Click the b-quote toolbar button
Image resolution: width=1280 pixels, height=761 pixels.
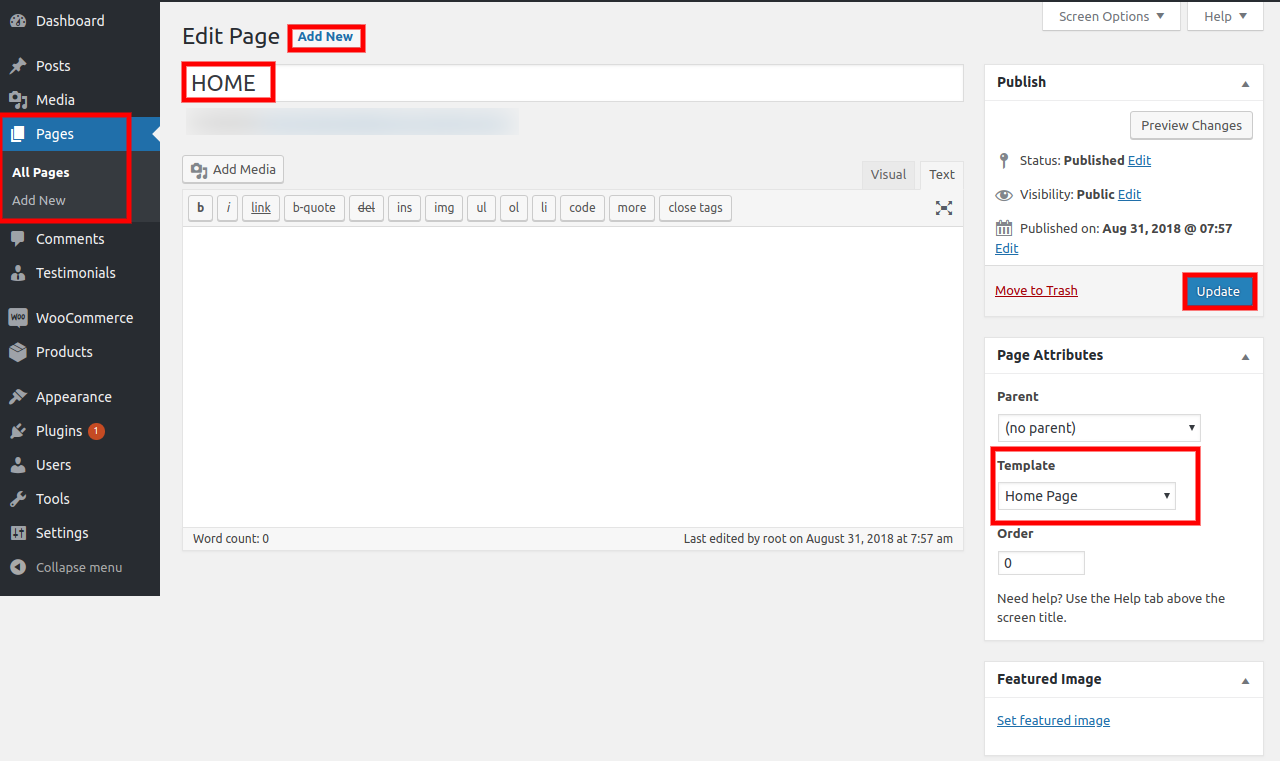point(314,208)
